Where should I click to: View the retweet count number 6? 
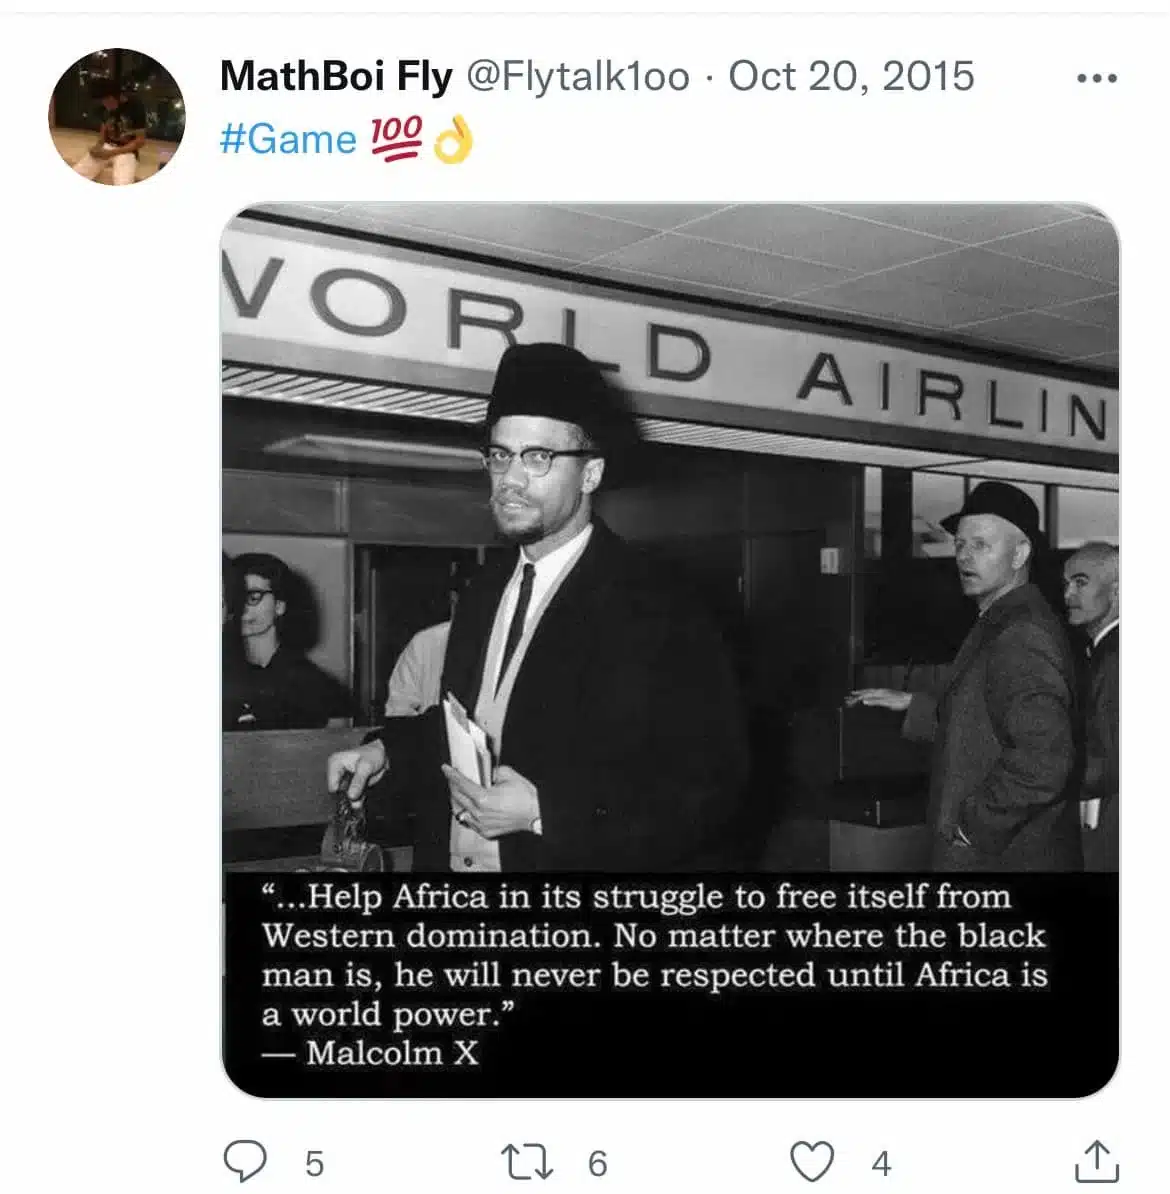[x=598, y=1164]
